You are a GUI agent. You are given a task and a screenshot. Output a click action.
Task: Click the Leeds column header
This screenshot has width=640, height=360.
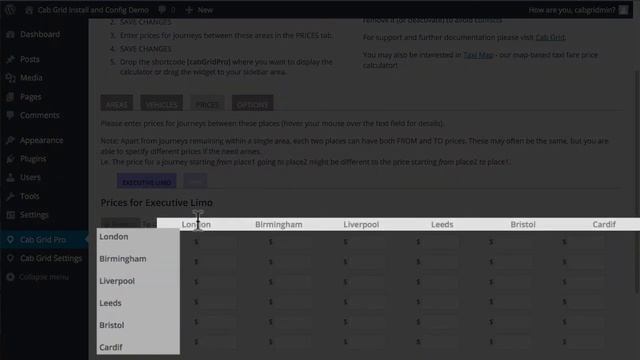click(442, 224)
